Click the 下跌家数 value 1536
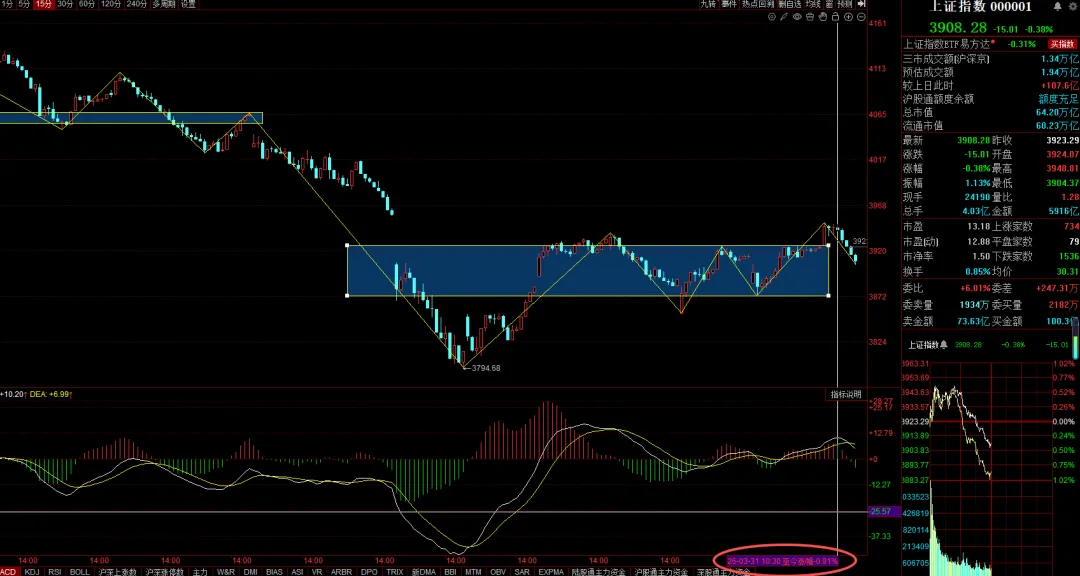 [1069, 256]
